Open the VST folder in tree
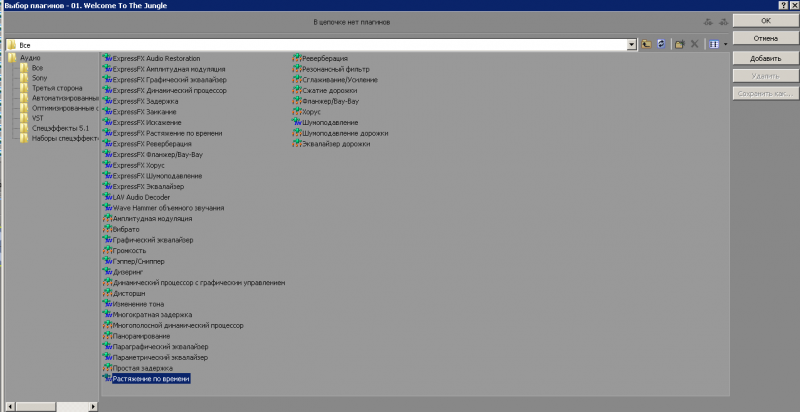 coord(38,117)
